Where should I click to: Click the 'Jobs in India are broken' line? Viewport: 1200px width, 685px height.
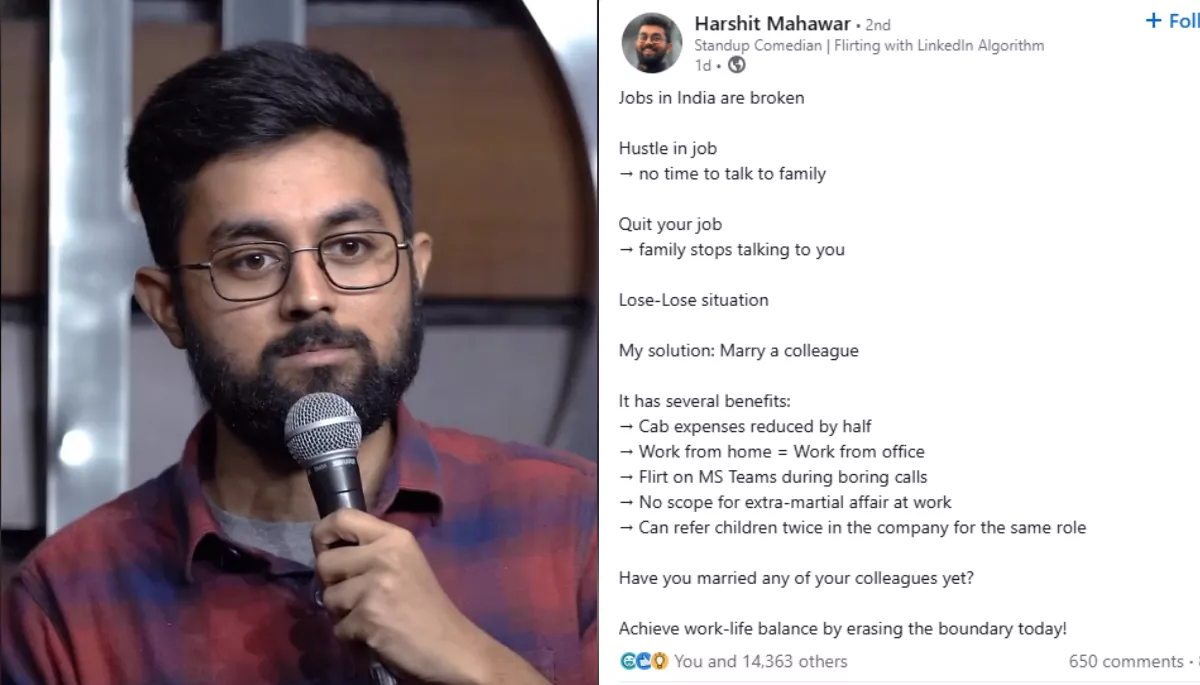point(711,98)
